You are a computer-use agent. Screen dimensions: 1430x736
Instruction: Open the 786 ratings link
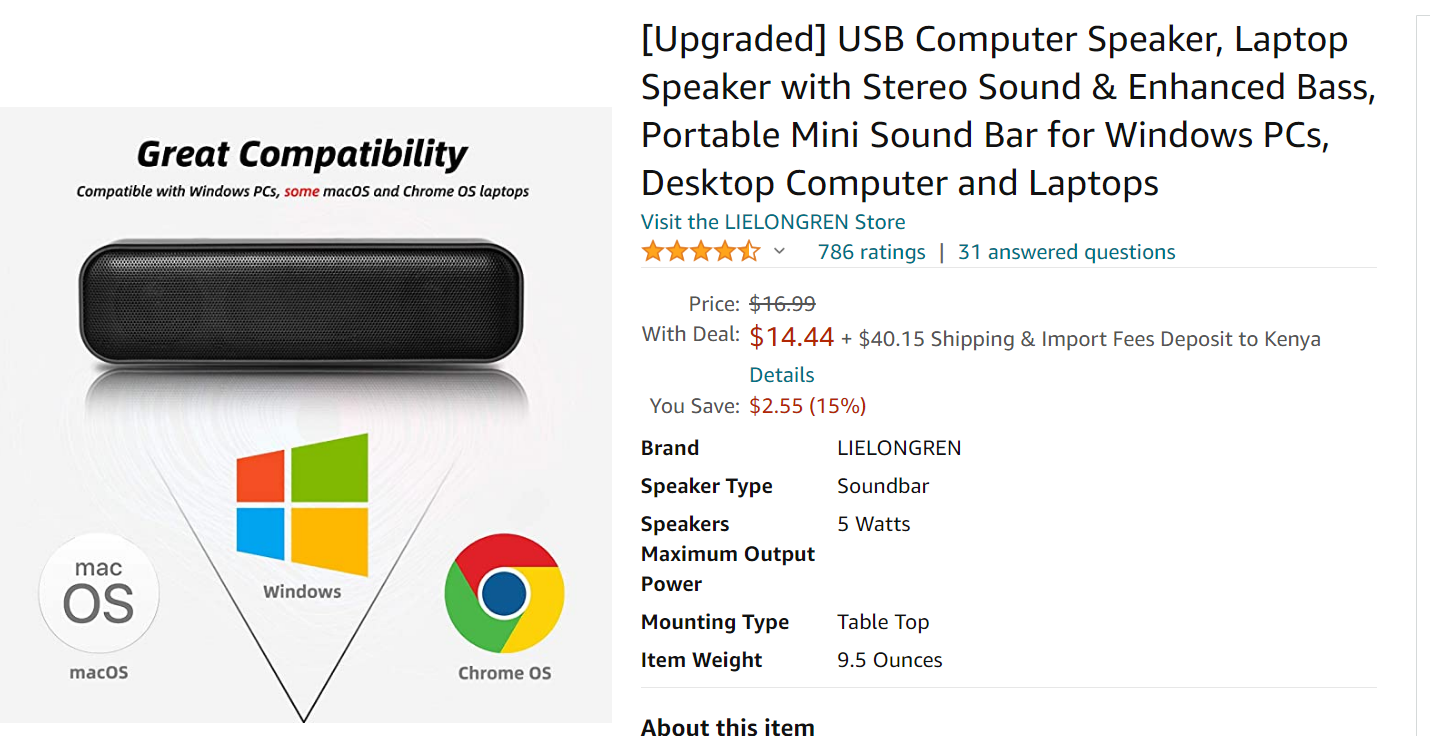[x=871, y=252]
